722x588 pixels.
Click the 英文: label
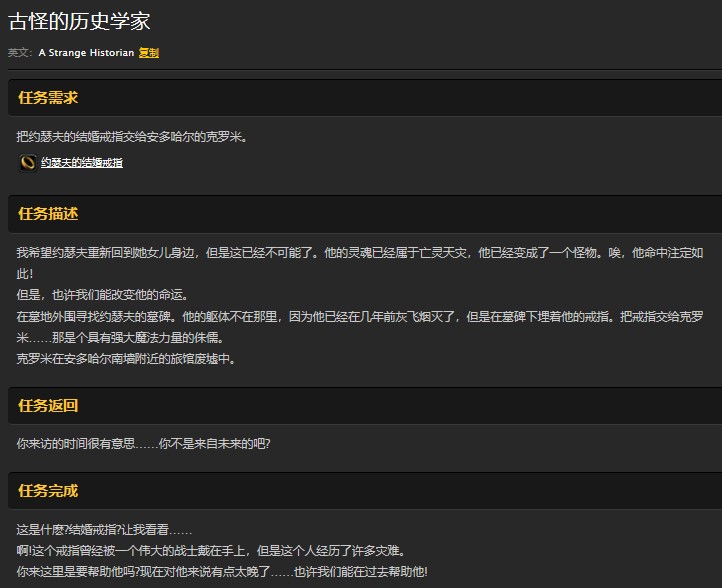[20, 53]
